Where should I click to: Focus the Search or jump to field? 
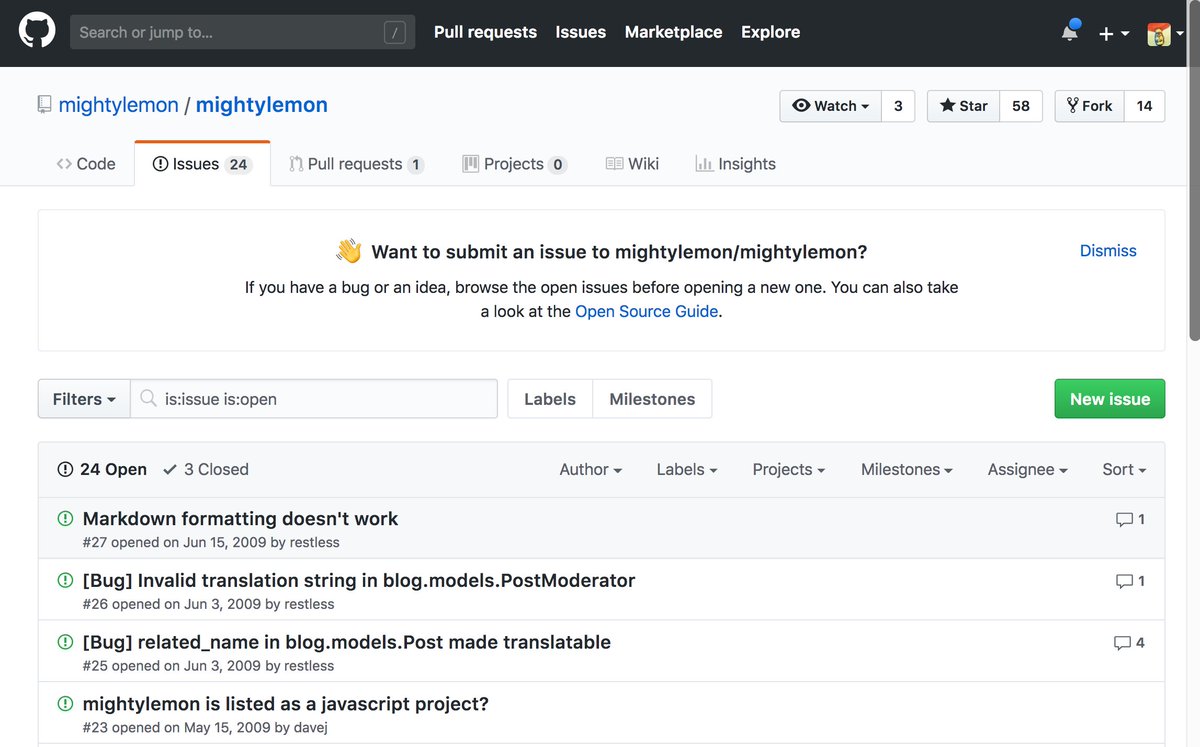click(x=243, y=33)
